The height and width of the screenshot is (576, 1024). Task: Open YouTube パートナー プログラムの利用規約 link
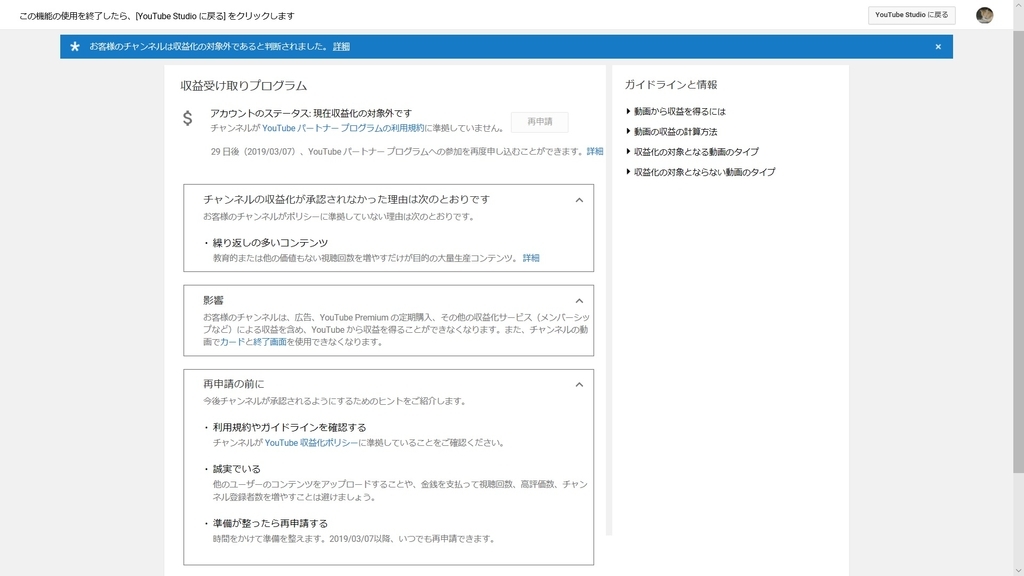tap(343, 128)
